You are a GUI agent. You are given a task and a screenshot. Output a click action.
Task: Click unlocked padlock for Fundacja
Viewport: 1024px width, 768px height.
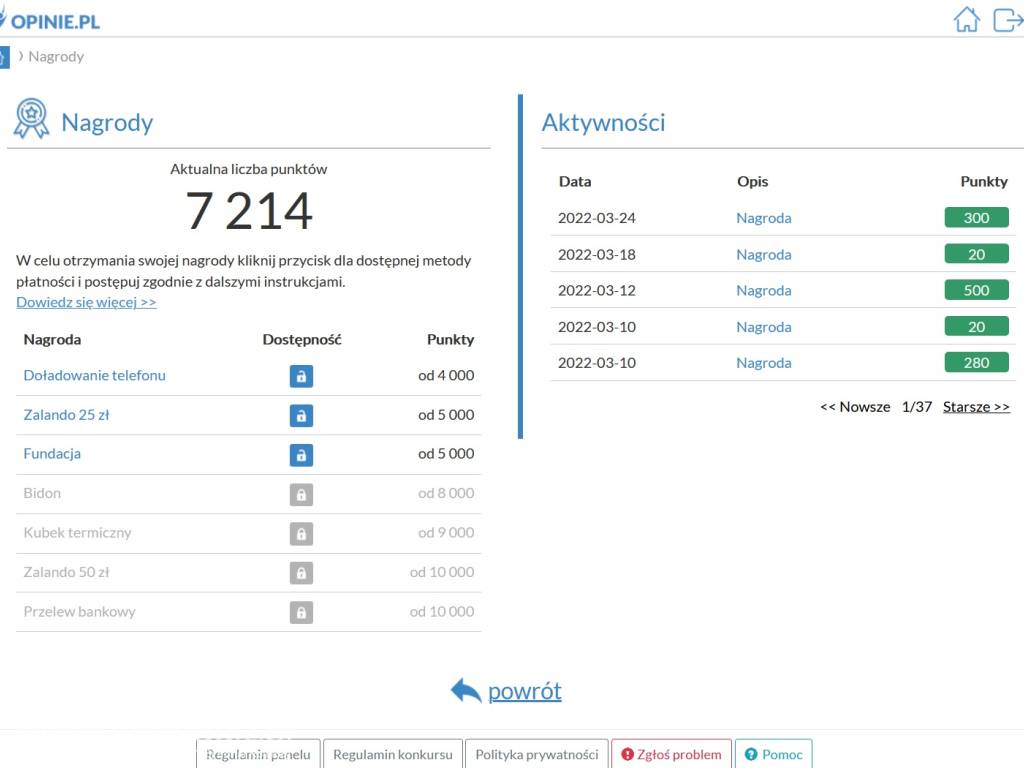301,455
